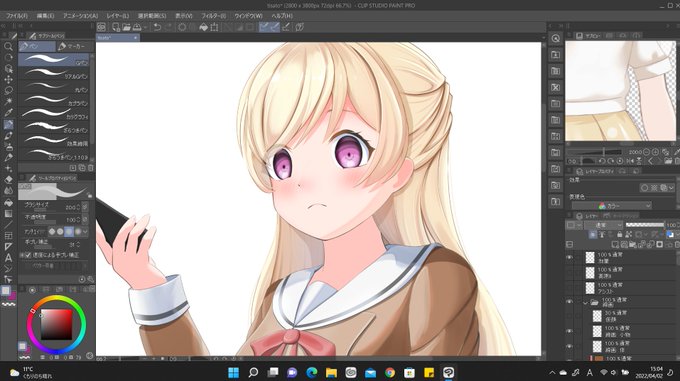Open Windows Start menu
The width and height of the screenshot is (680, 381).
[233, 372]
